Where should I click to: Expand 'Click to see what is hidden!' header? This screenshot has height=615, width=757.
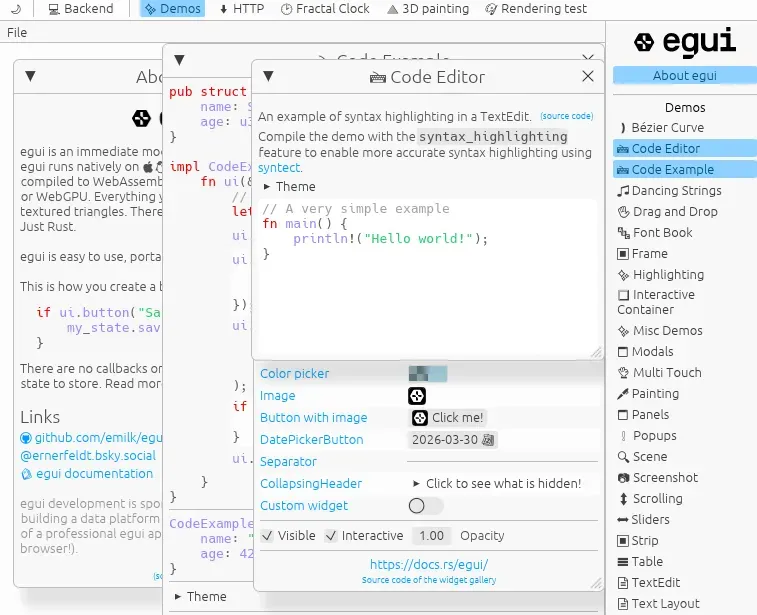(495, 484)
